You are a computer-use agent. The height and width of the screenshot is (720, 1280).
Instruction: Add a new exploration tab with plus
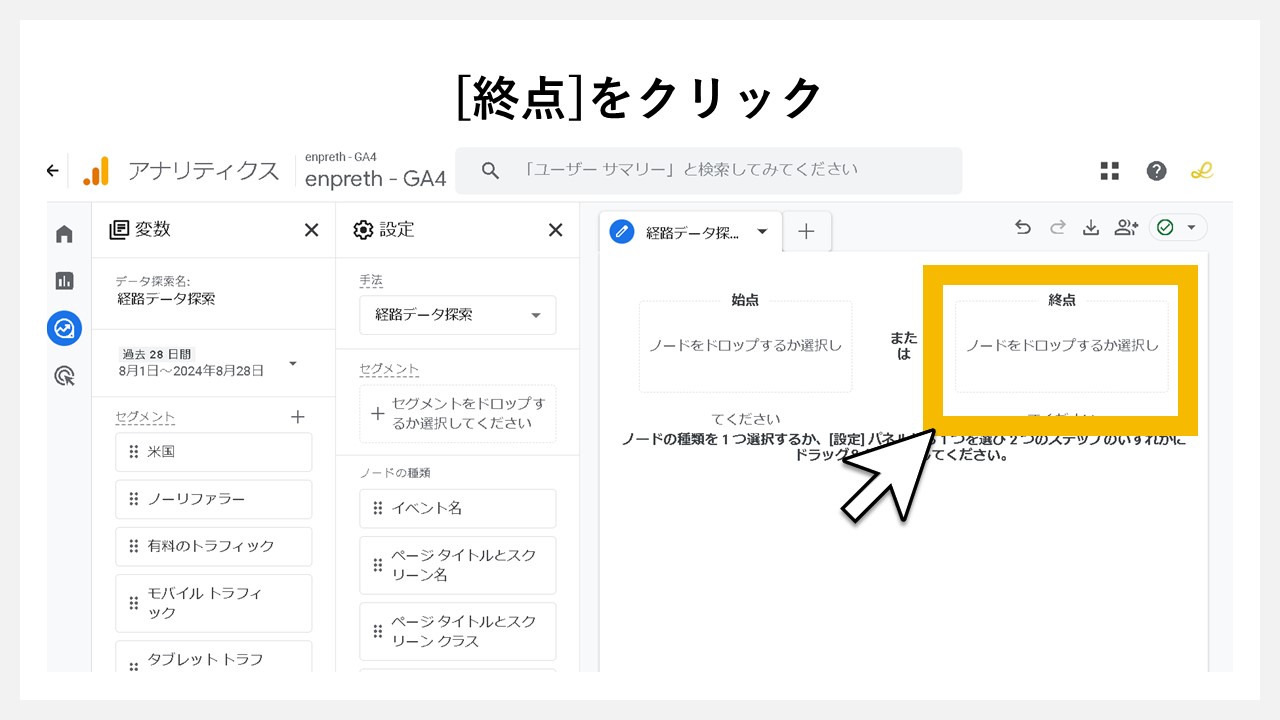[806, 231]
